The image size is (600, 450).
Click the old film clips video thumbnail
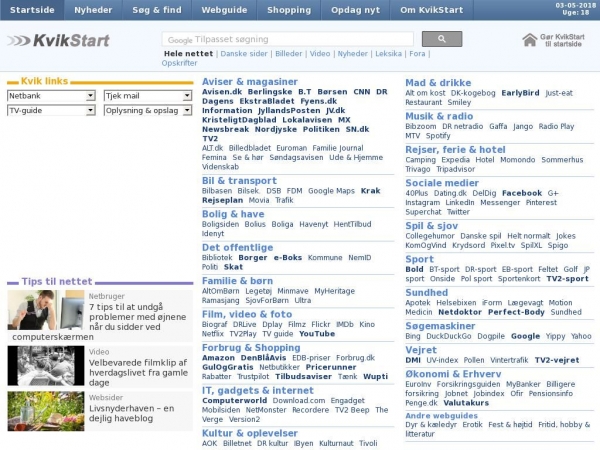(x=46, y=364)
